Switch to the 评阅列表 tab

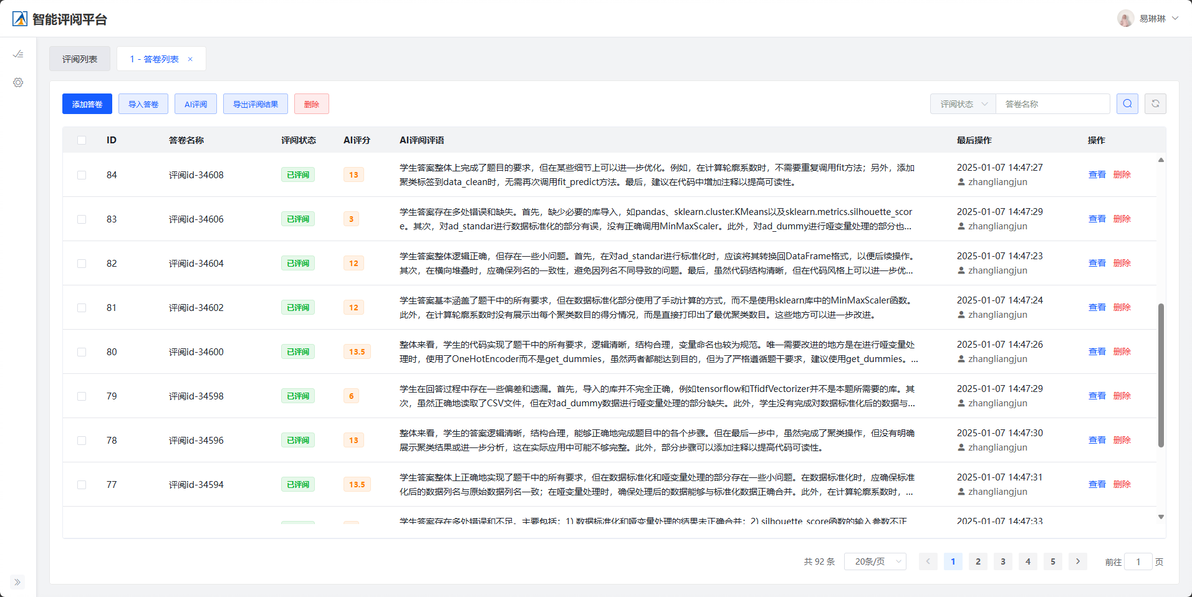pos(80,59)
